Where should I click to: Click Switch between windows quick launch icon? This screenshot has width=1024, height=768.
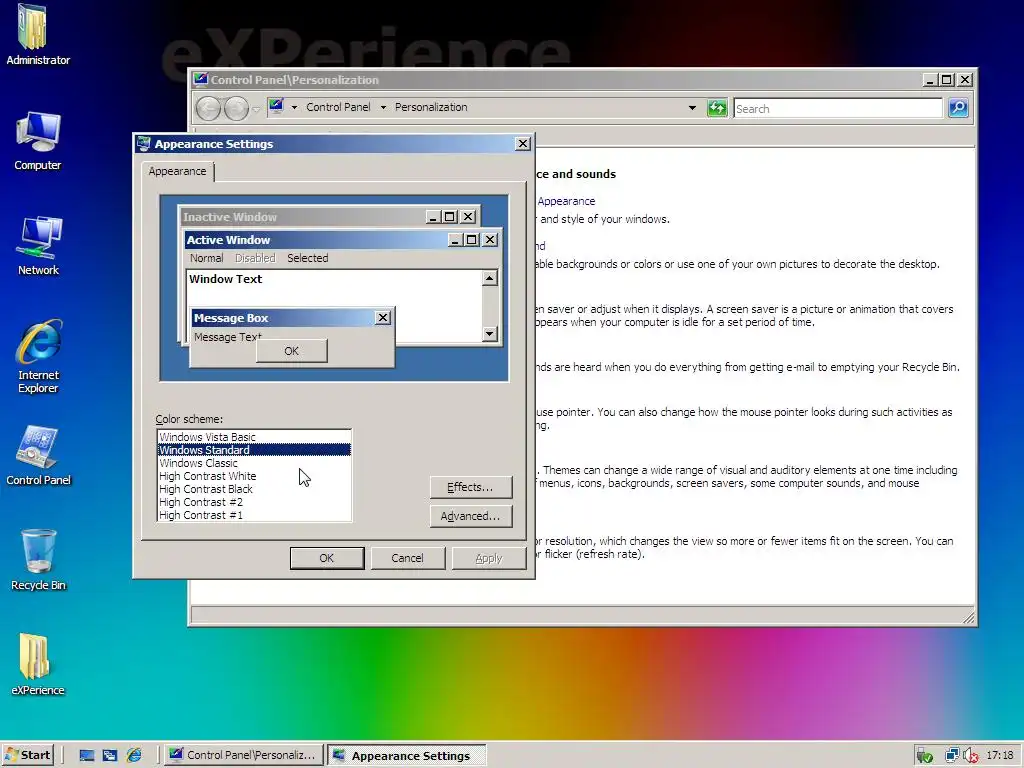click(x=110, y=756)
